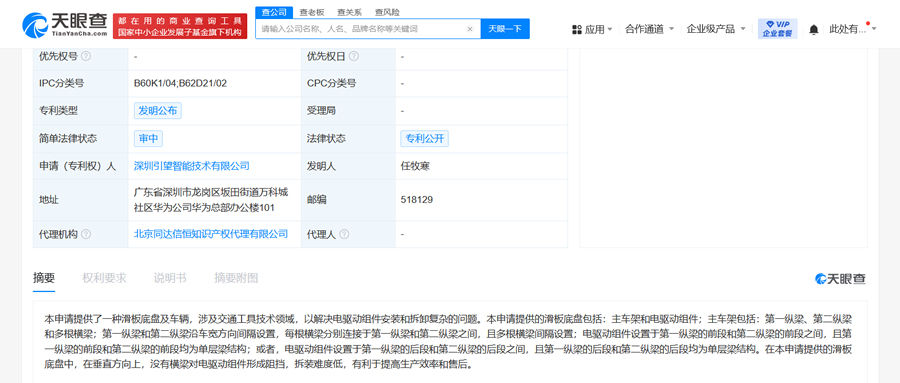Click help icon beside 代理人

(344, 234)
